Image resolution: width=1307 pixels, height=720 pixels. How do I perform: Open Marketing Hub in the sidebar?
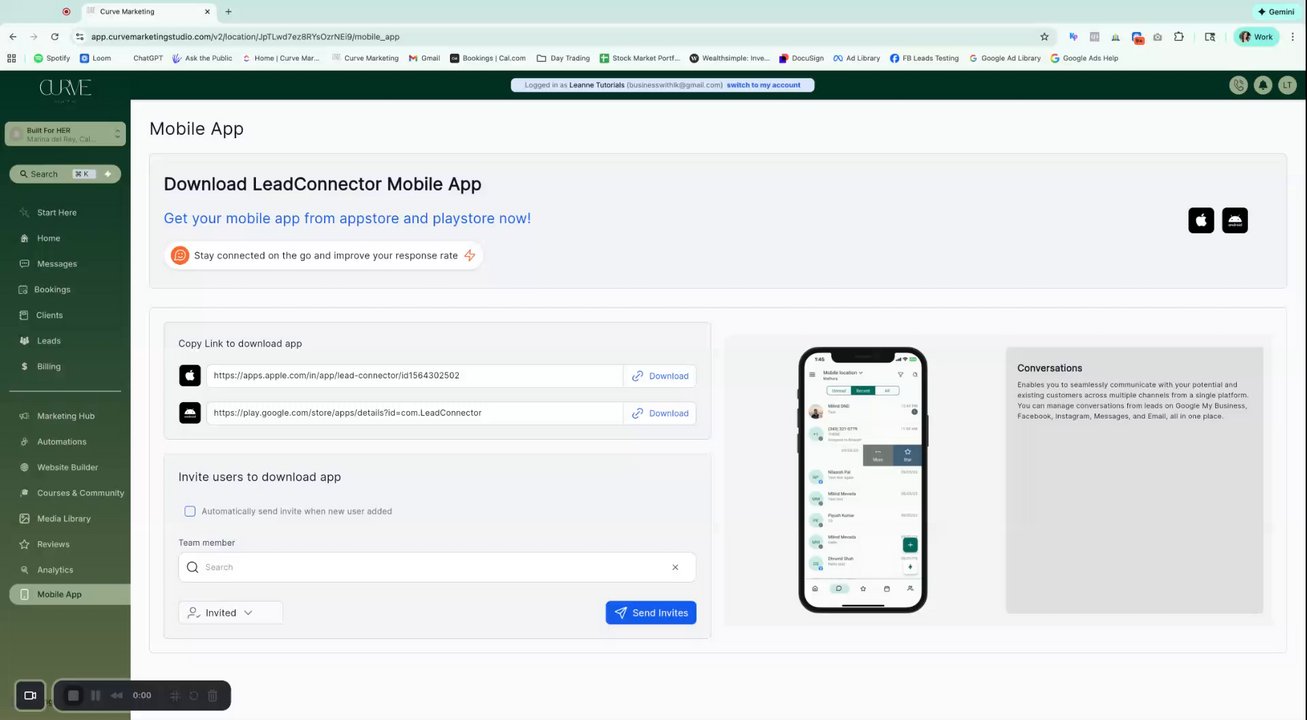tap(65, 416)
